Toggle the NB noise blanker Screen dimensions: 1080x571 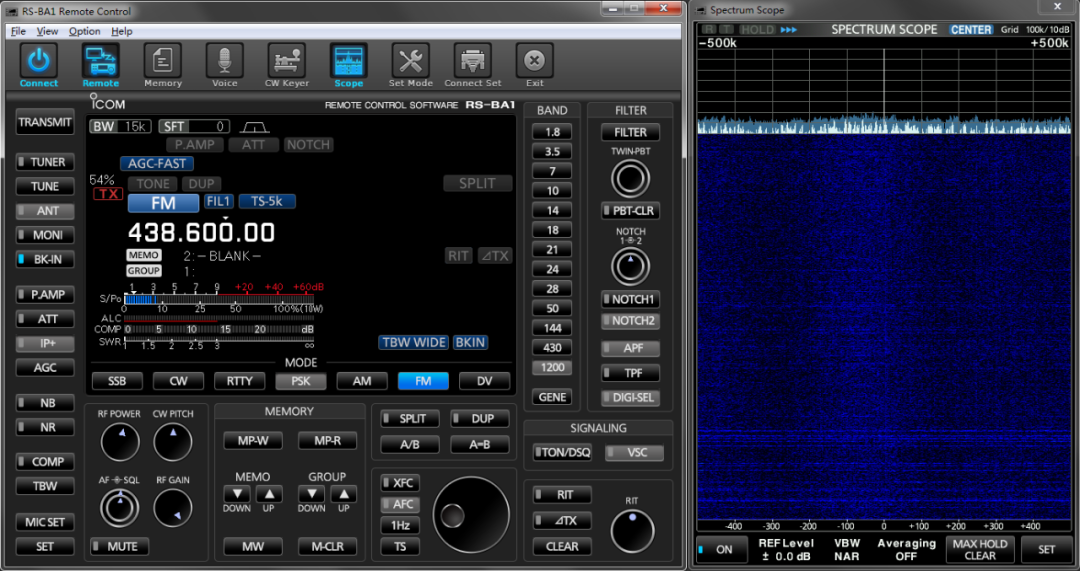45,403
